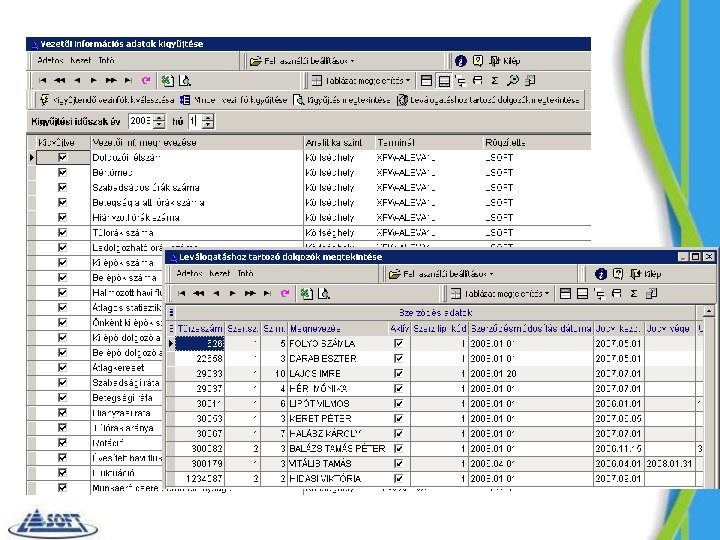720x540 pixels.
Task: Click the first grid layout icon in Leválogatáshoz toolbar
Action: pos(565,294)
